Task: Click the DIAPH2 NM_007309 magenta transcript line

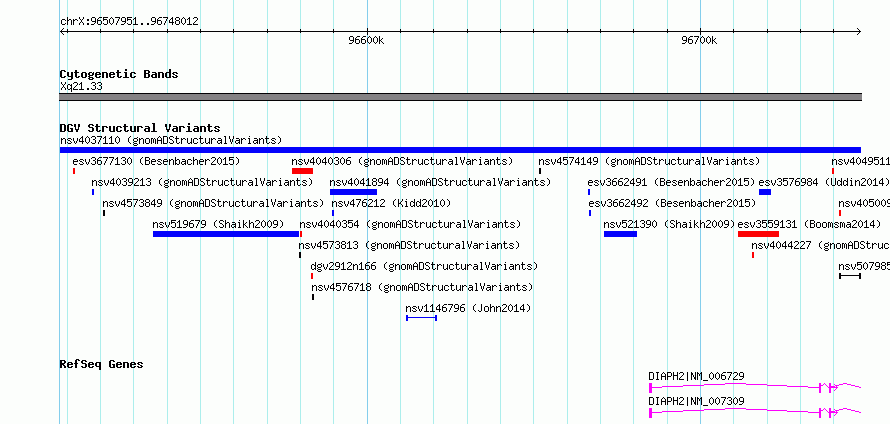Action: tap(755, 413)
